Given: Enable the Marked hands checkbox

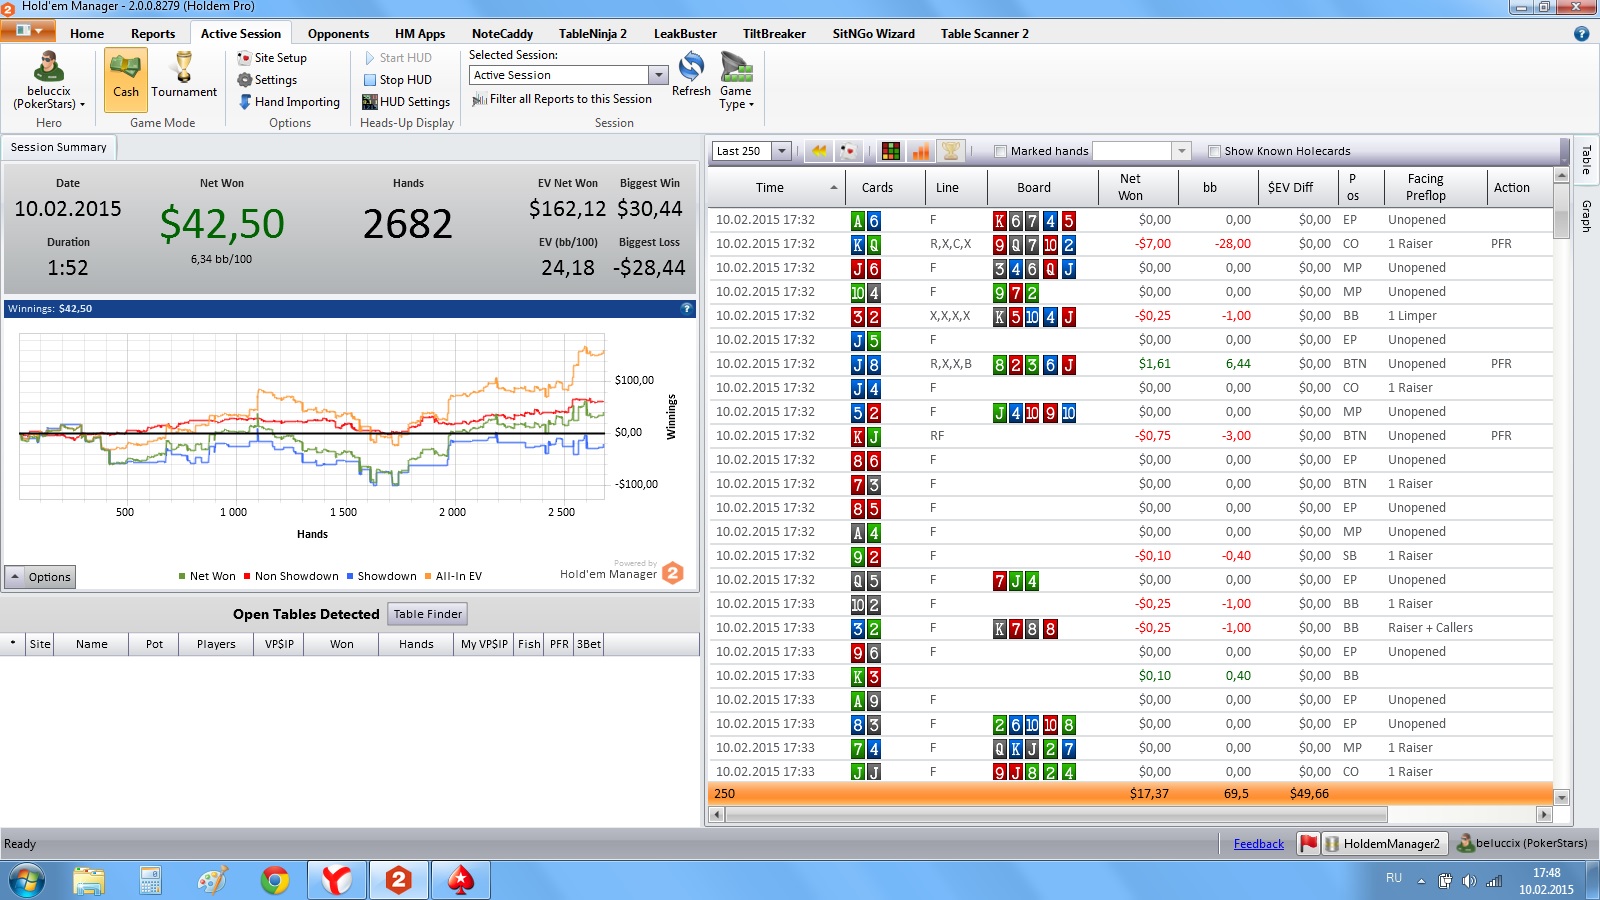Looking at the screenshot, I should point(1000,152).
